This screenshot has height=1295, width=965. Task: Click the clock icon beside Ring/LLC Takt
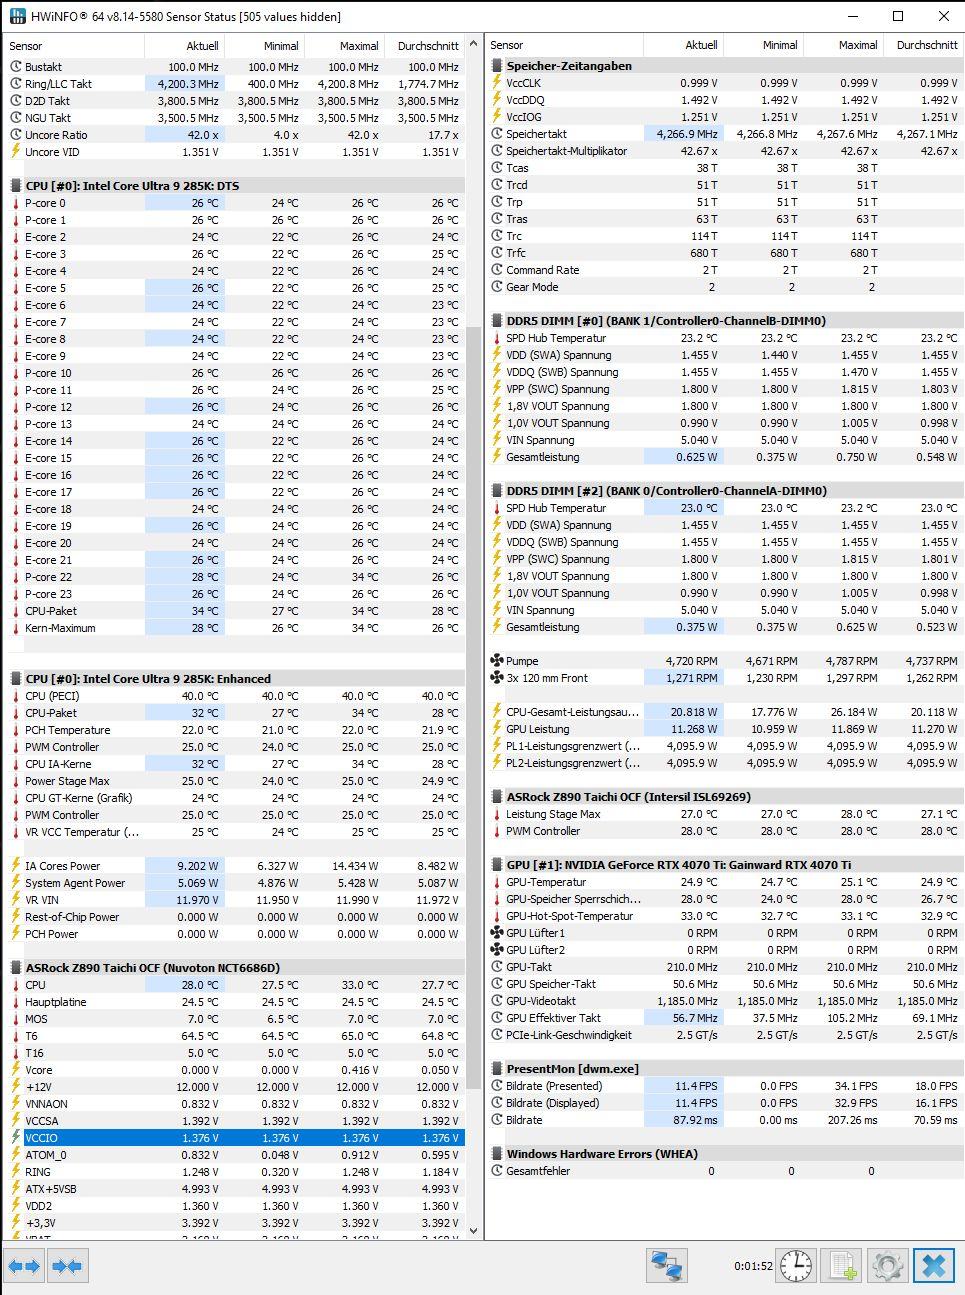16,84
